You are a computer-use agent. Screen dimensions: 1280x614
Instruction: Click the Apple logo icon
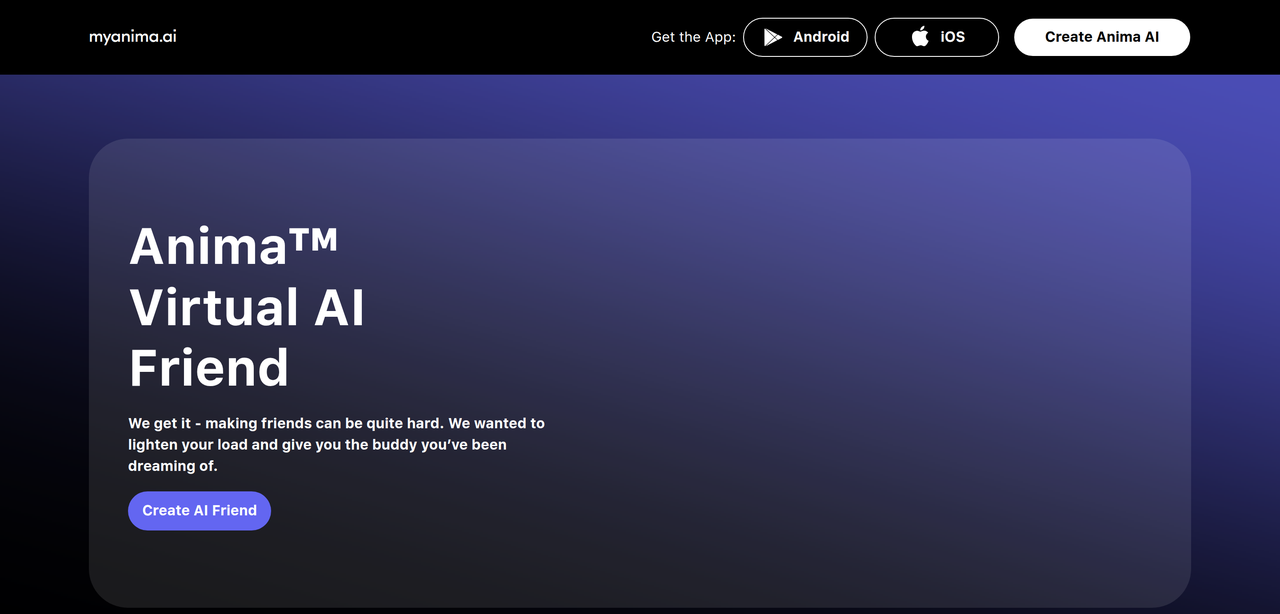(920, 37)
